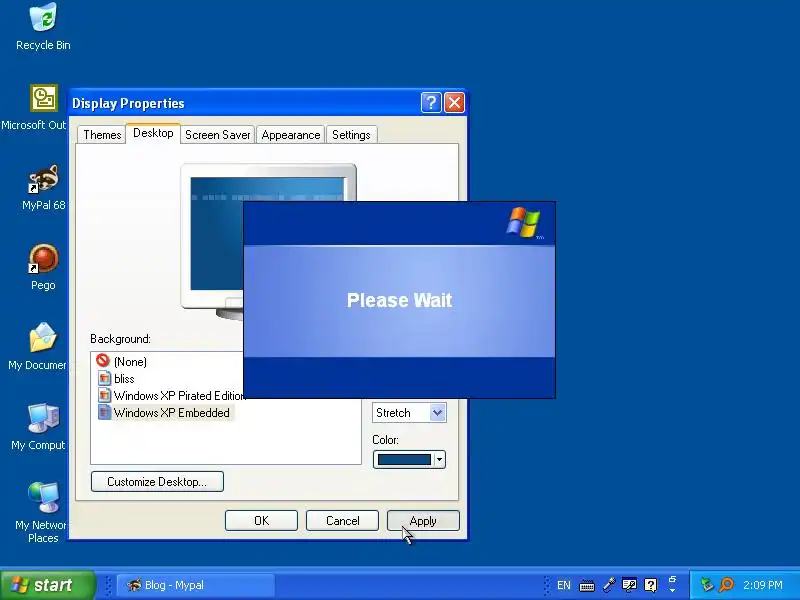Open the Start menu
Viewport: 800px width, 600px height.
tap(48, 585)
